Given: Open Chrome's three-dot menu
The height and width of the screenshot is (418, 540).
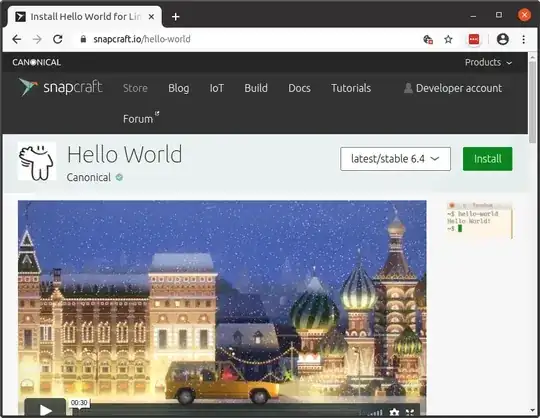Looking at the screenshot, I should click(523, 39).
